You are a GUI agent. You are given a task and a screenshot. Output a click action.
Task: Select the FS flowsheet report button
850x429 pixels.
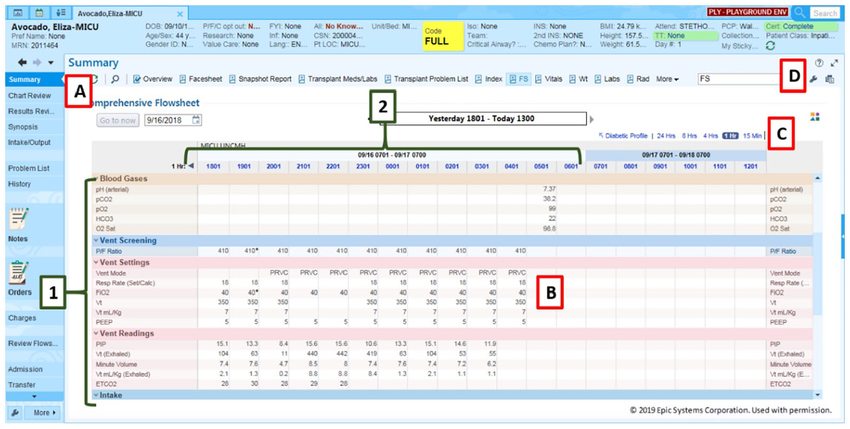click(x=519, y=79)
